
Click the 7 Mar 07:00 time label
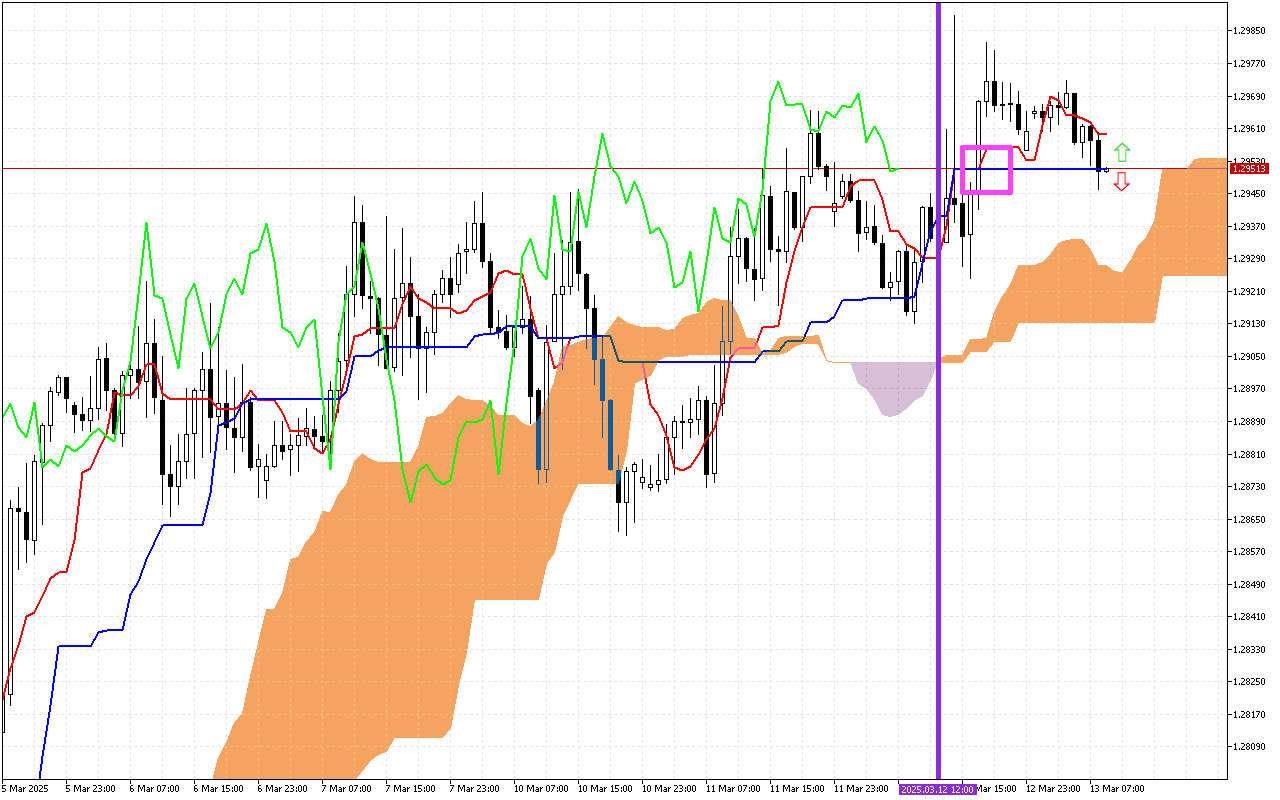tap(348, 789)
